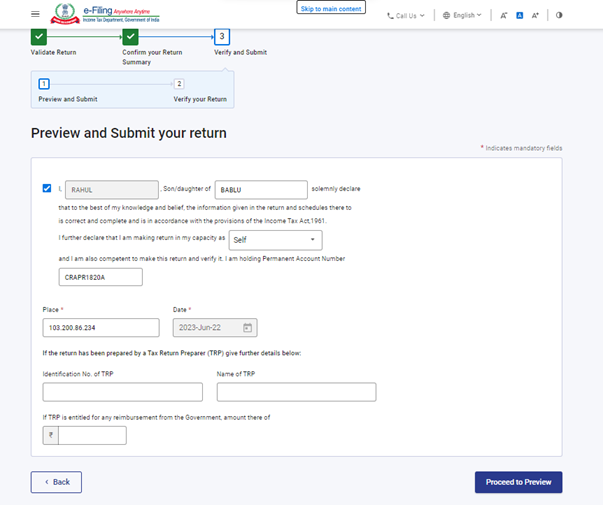Click the Place input field
603x505 pixels.
pyautogui.click(x=101, y=327)
